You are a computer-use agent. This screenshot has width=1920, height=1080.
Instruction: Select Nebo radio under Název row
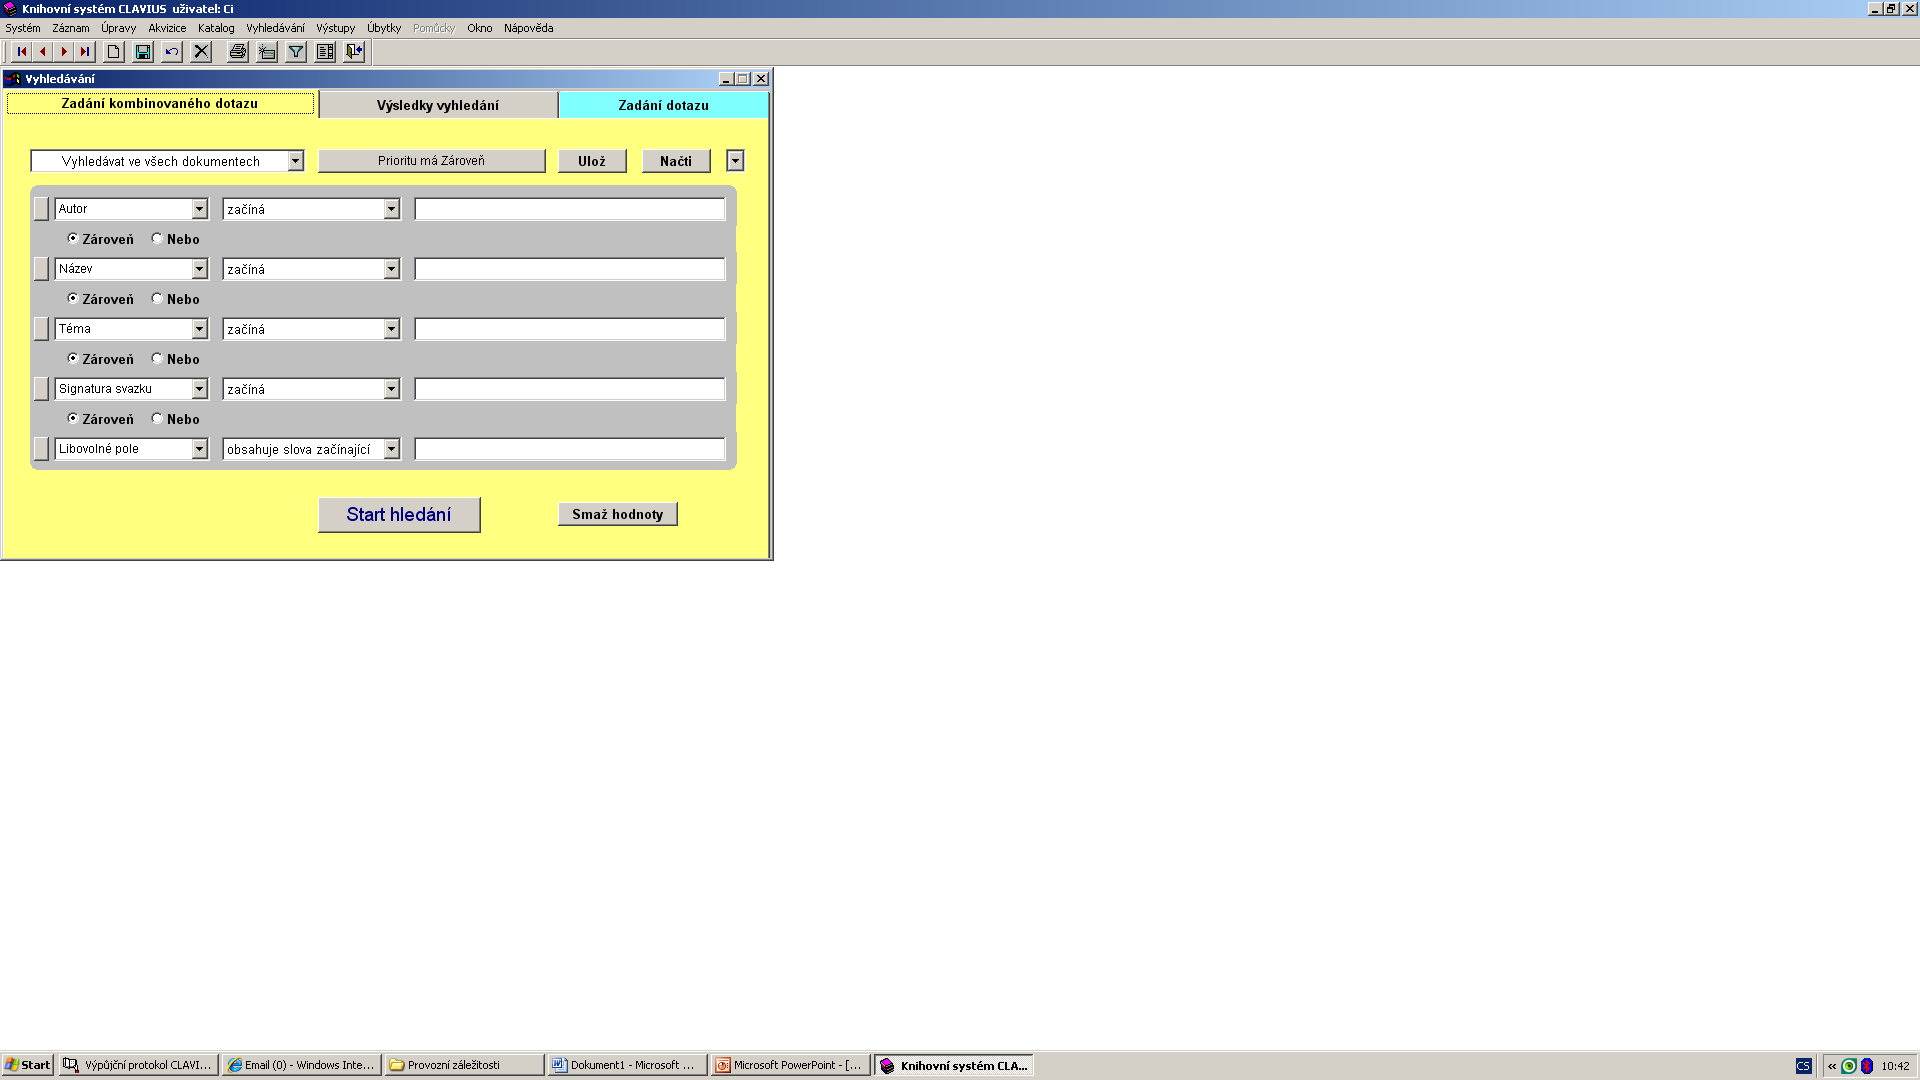(157, 299)
